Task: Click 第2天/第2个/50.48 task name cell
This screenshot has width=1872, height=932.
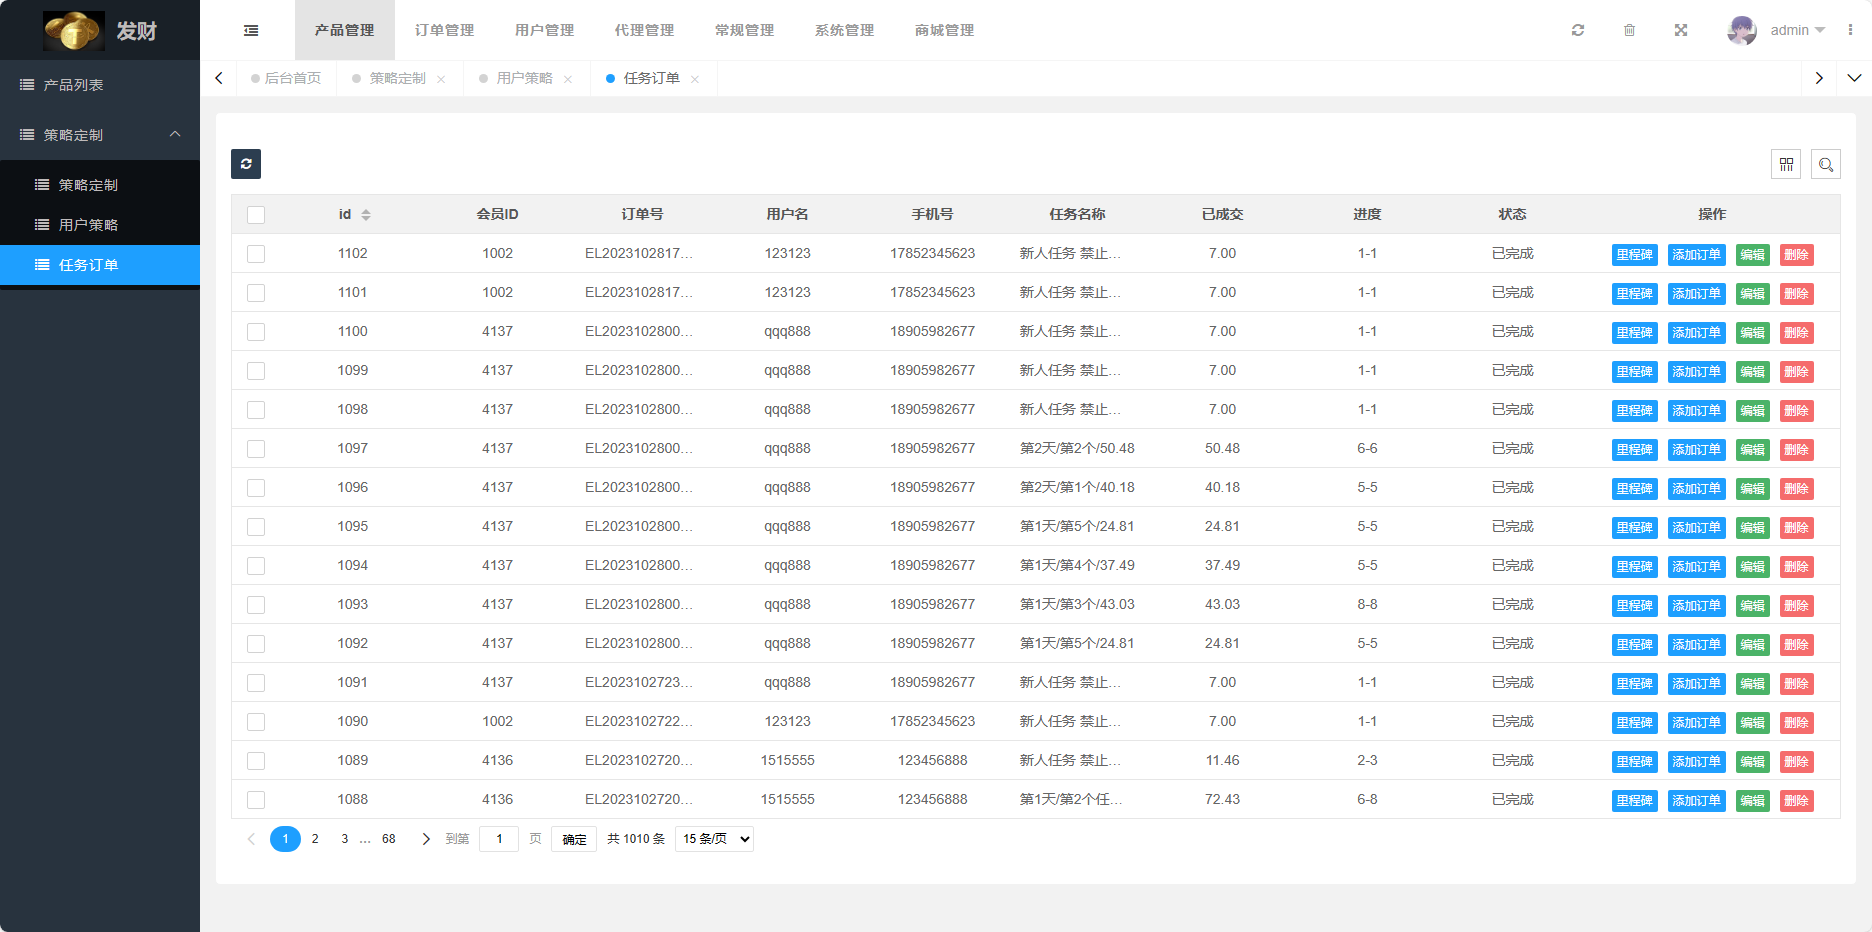Action: click(x=1077, y=449)
